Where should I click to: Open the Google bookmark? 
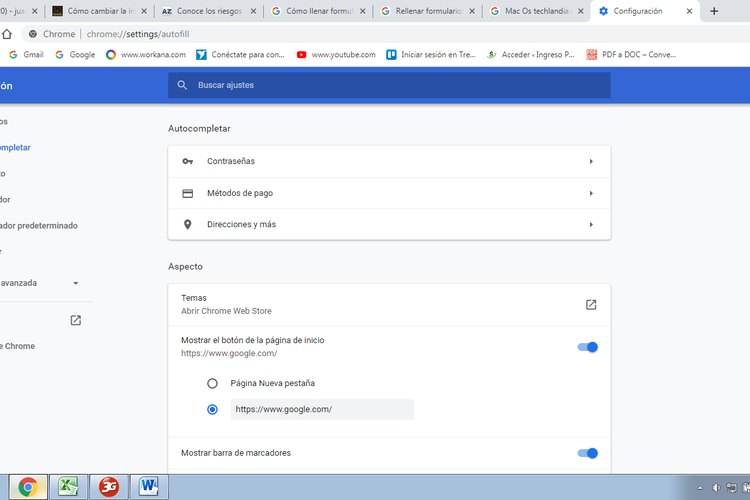pos(76,55)
